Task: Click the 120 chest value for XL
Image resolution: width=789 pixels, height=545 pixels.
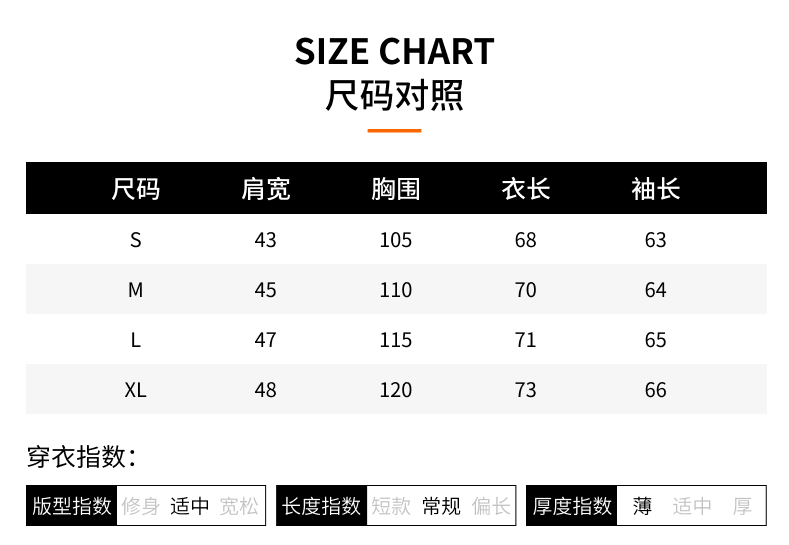Action: coord(396,390)
